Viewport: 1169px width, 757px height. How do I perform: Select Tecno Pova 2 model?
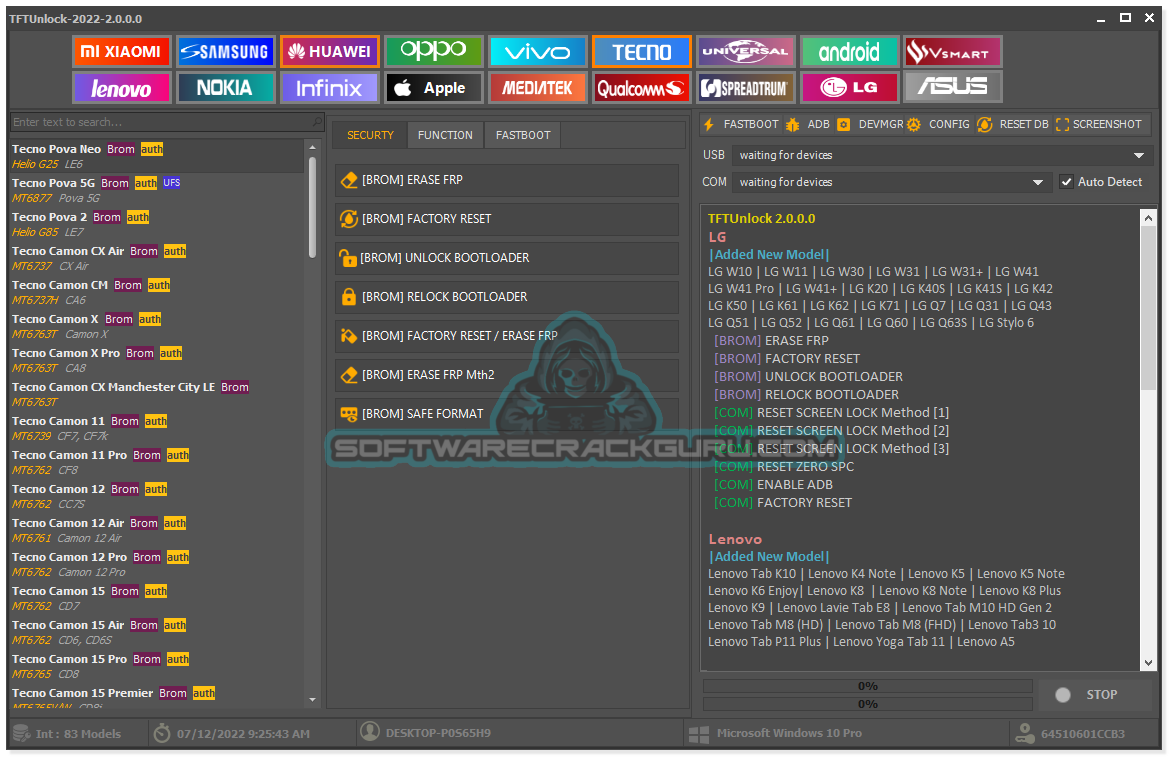click(157, 224)
